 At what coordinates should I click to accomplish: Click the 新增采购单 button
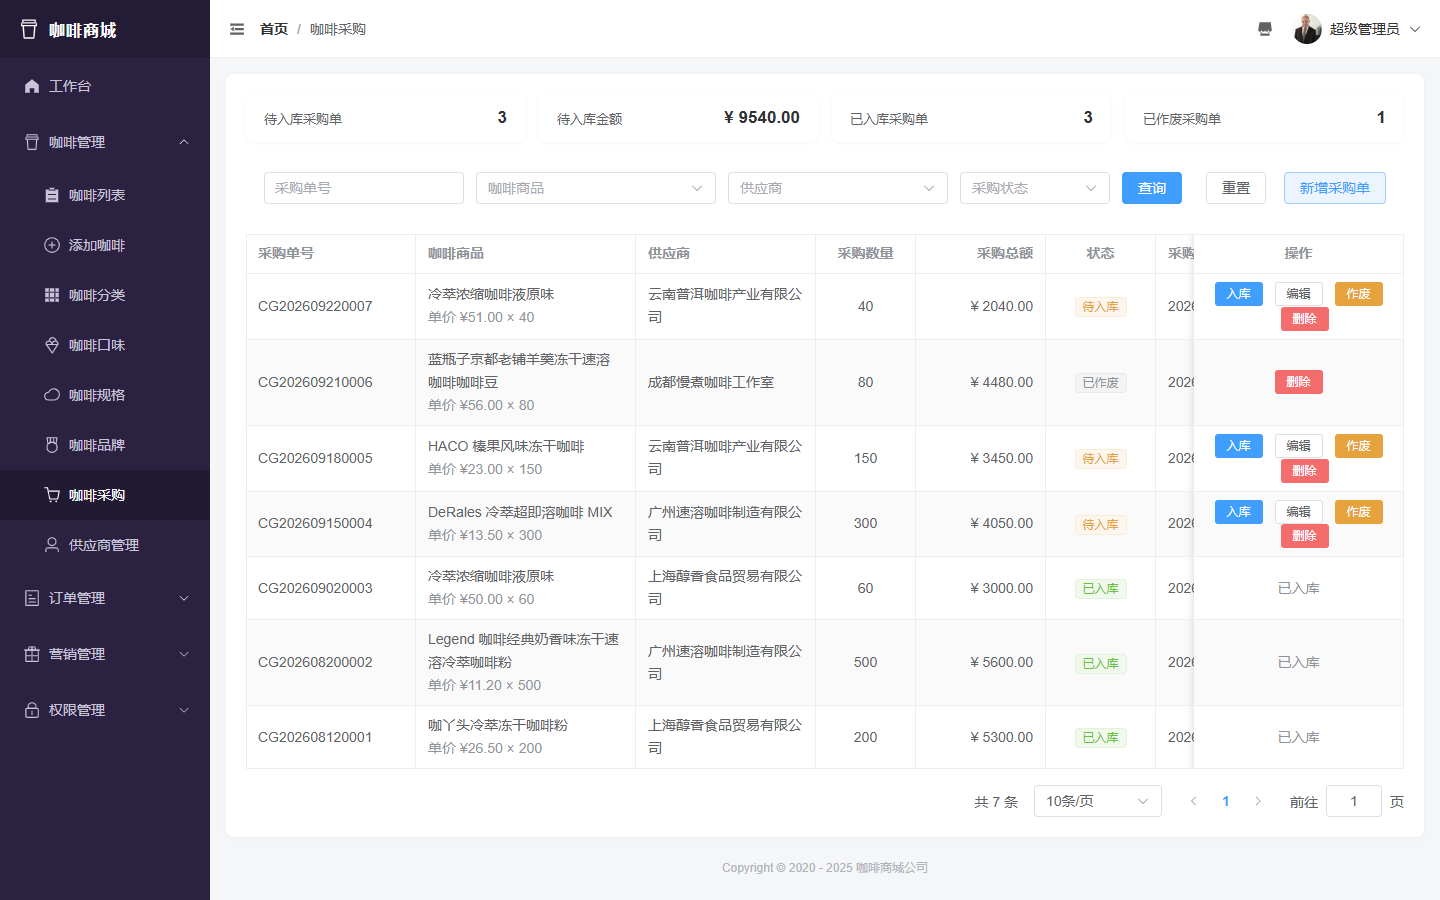pos(1335,188)
